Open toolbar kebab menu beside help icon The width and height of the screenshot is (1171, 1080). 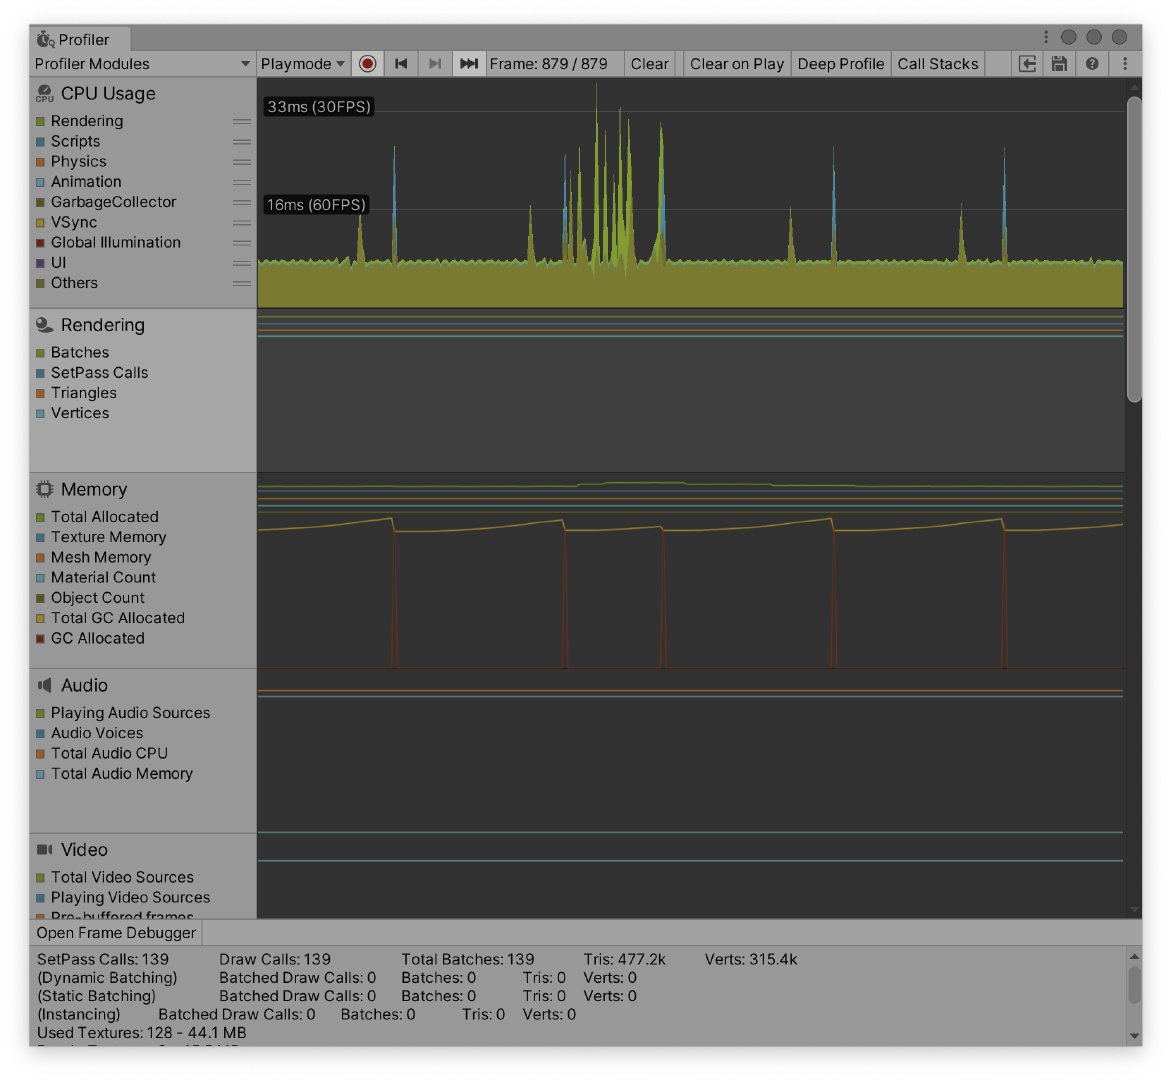(x=1125, y=63)
